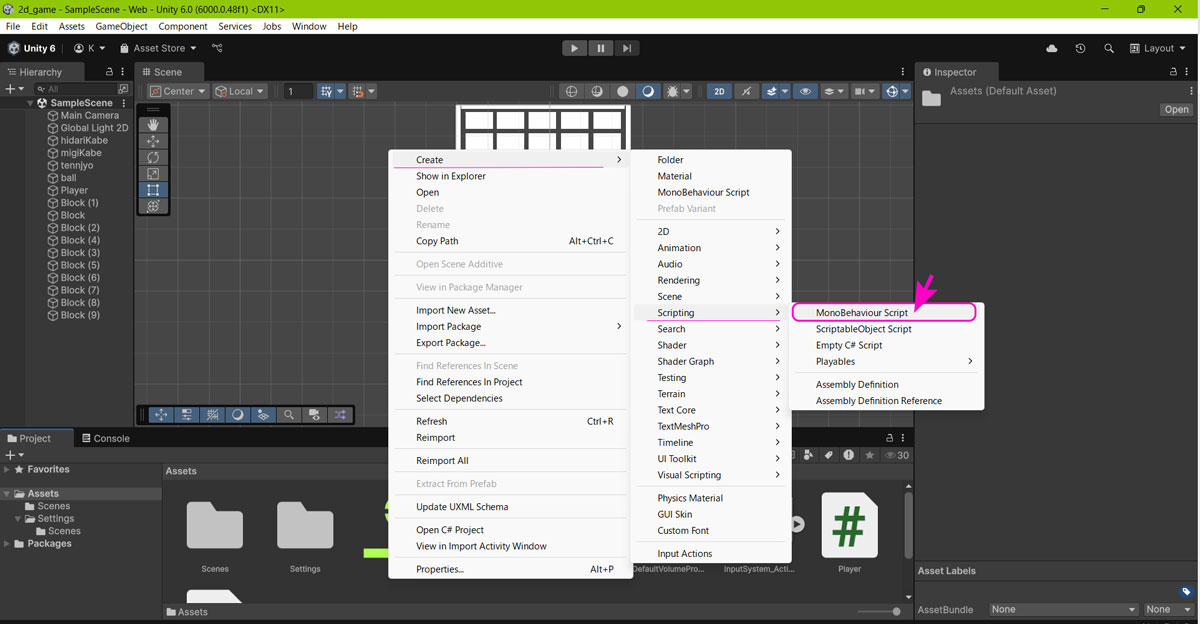Choose MonoBehaviour Script under Scripting submenu

pos(861,313)
